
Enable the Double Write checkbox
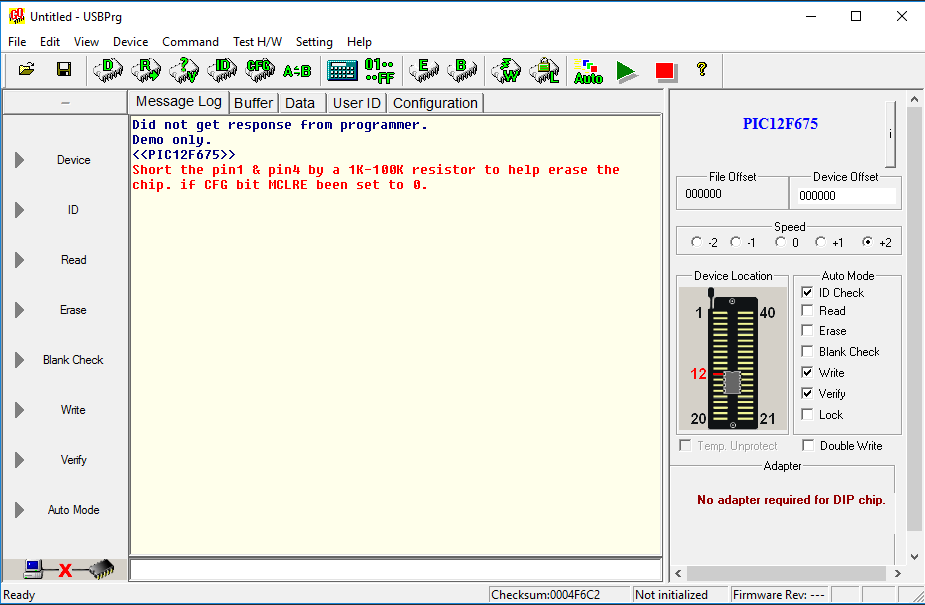point(808,445)
